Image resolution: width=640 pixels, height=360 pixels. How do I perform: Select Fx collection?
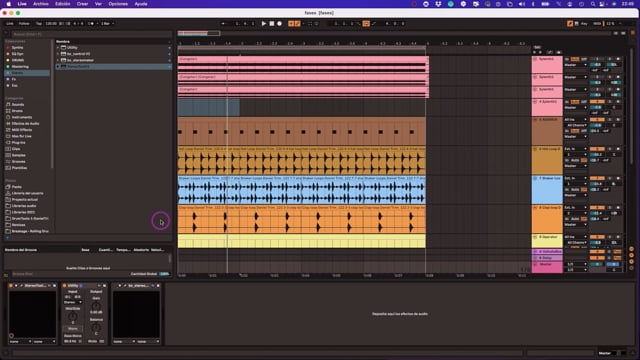tap(14, 79)
